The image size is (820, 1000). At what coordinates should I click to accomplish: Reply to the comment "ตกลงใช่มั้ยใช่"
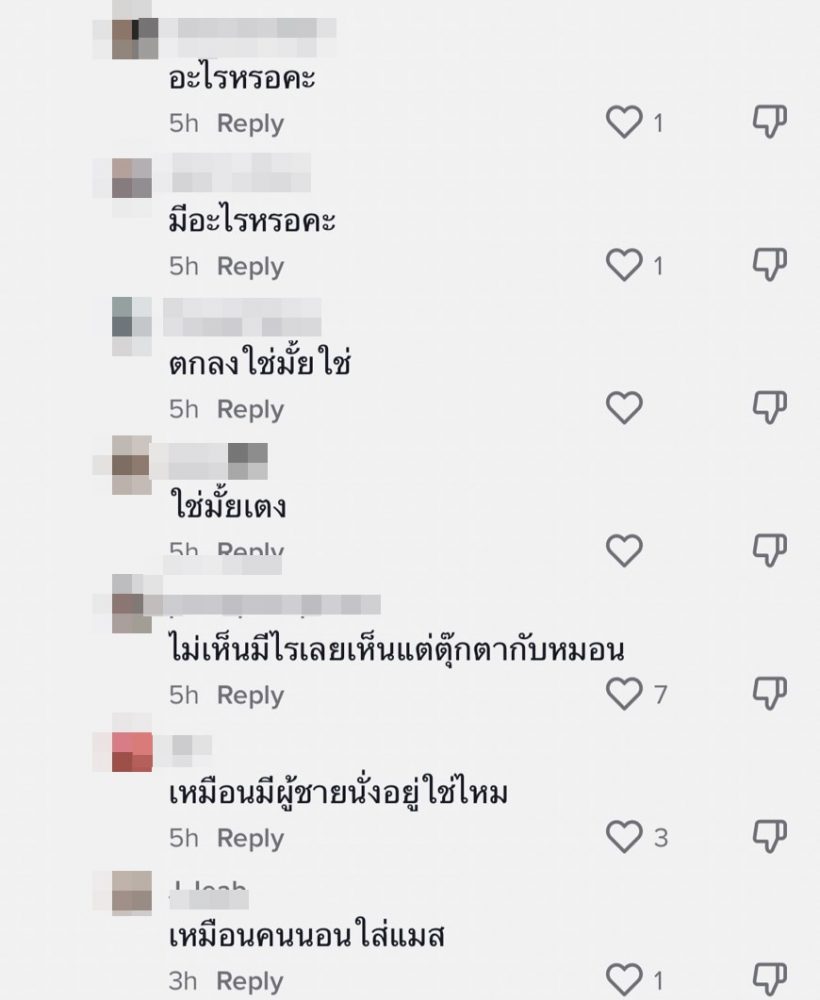(x=250, y=410)
